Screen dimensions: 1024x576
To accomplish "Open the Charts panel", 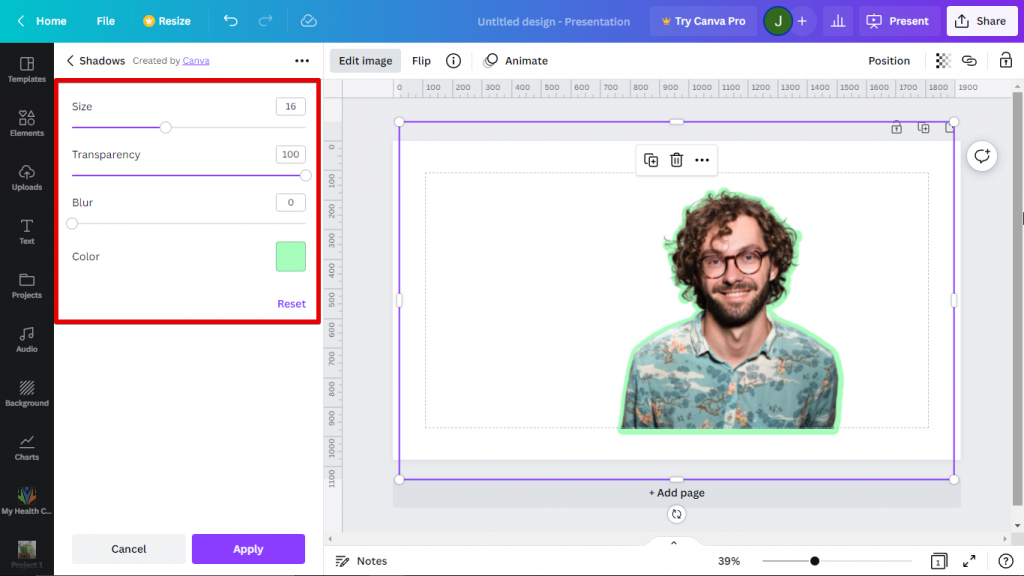I will 26,448.
